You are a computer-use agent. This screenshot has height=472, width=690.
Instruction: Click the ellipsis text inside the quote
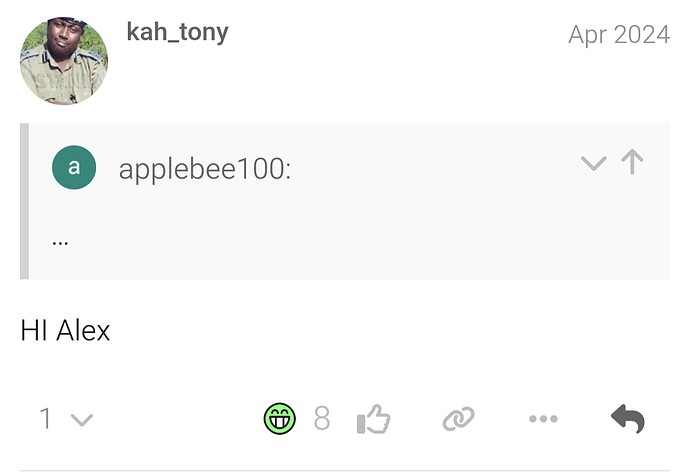[59, 241]
